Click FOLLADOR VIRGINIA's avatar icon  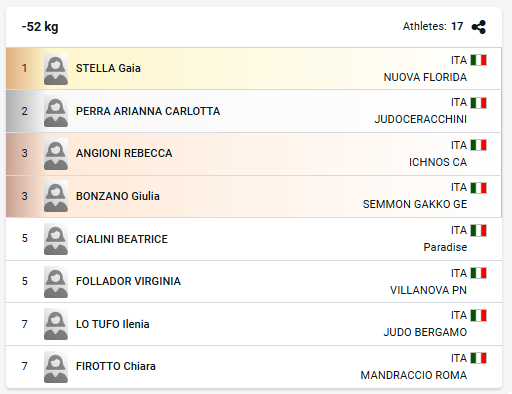(56, 282)
